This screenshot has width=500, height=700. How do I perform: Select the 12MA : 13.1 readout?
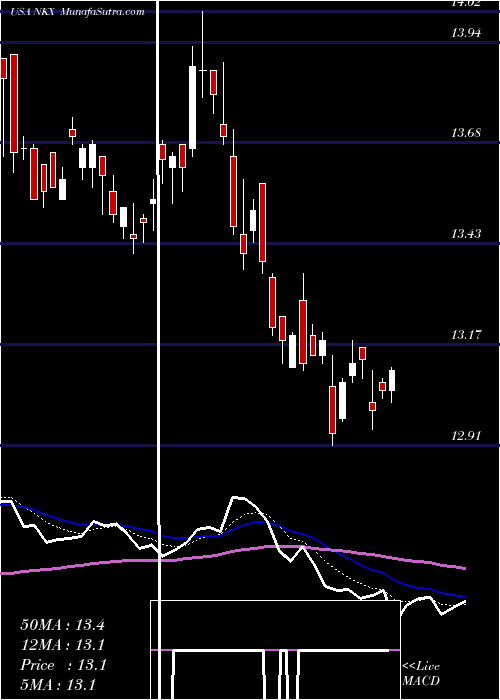[x=63, y=645]
